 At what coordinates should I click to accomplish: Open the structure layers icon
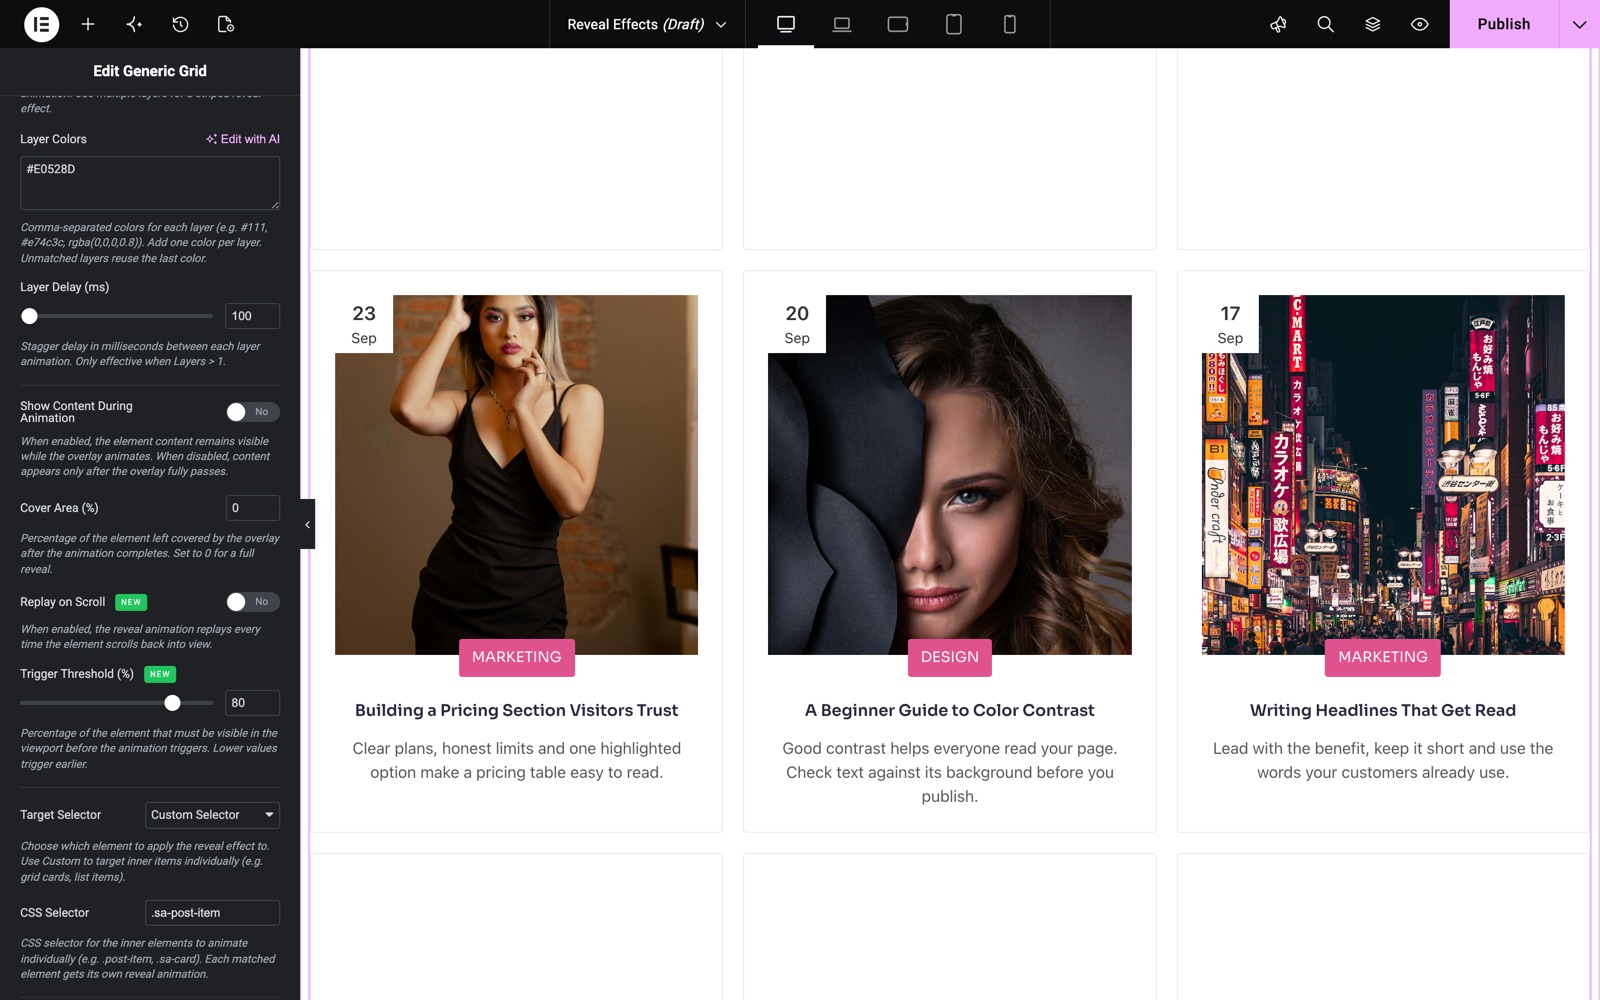[x=1372, y=24]
